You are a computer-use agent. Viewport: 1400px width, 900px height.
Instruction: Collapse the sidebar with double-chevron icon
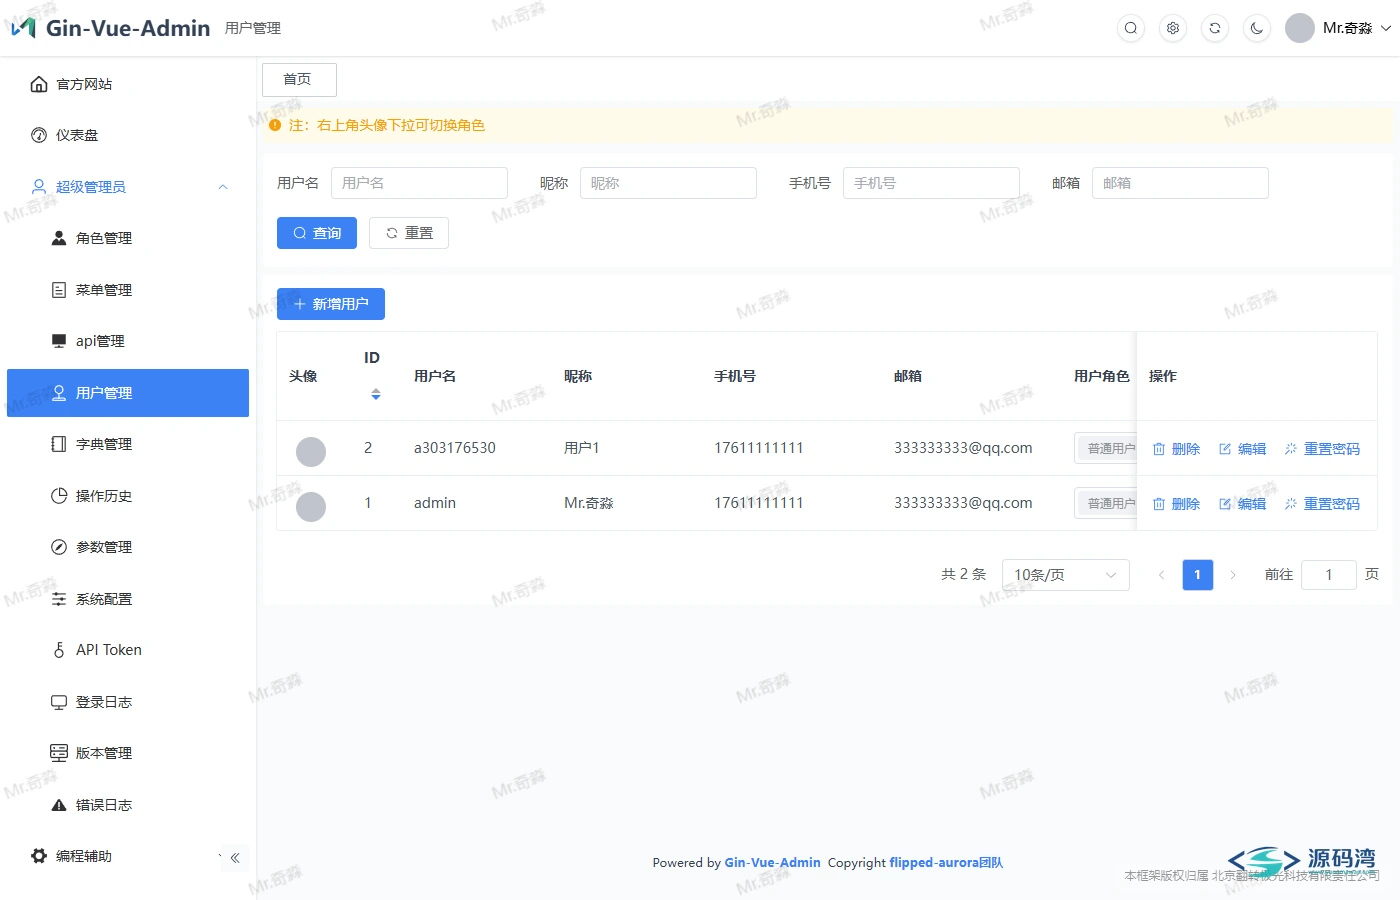[235, 857]
